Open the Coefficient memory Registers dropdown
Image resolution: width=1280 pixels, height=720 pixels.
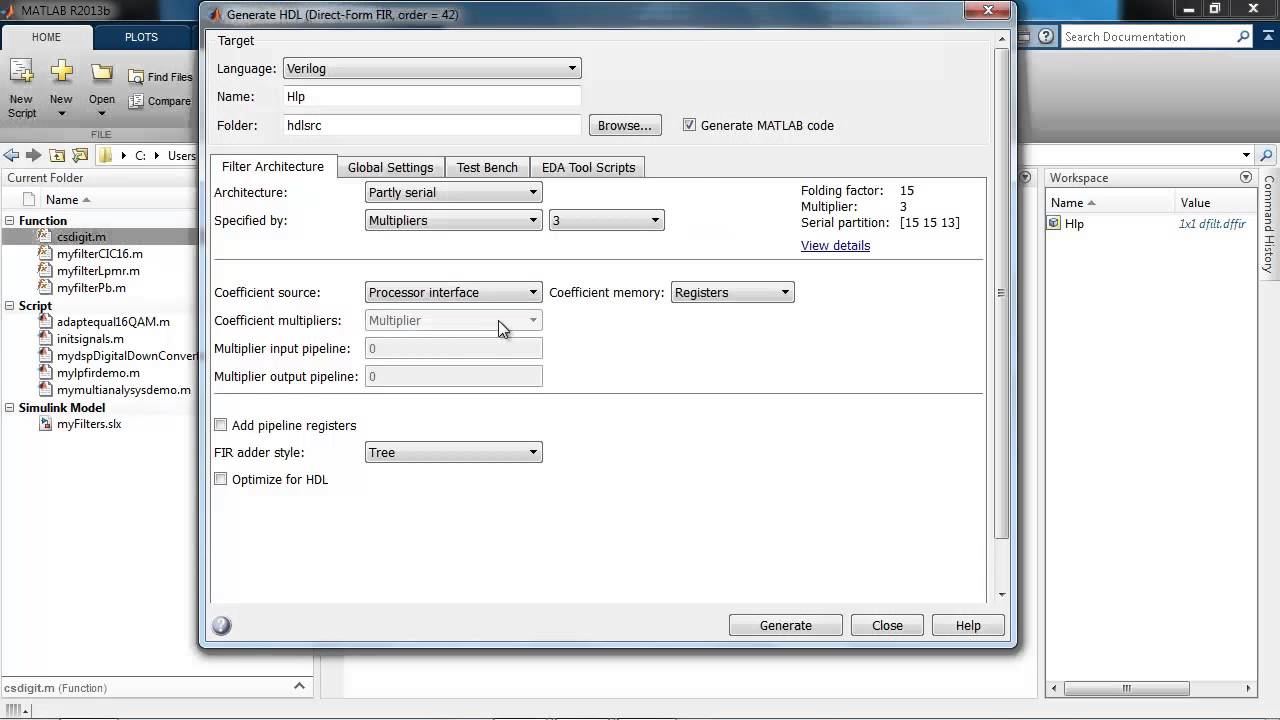pos(733,292)
